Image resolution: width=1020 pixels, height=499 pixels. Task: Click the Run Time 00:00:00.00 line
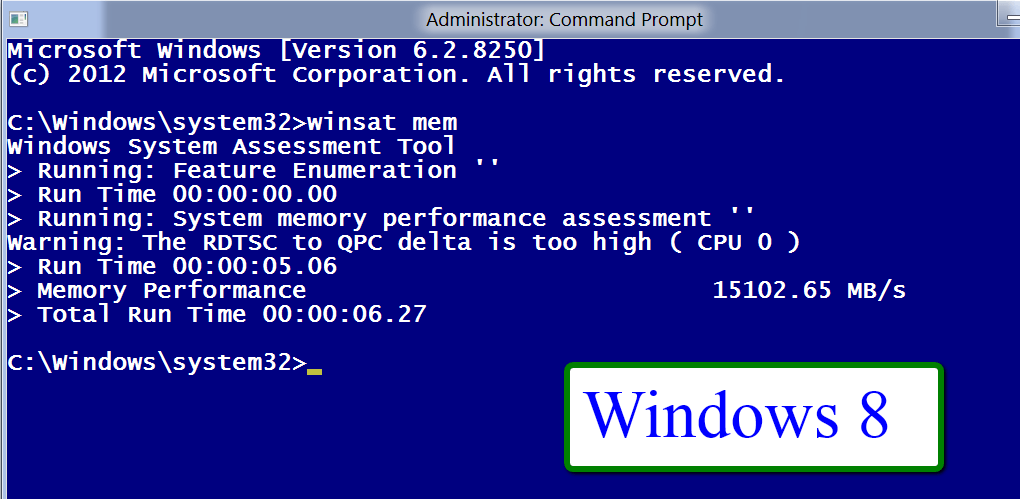point(172,195)
